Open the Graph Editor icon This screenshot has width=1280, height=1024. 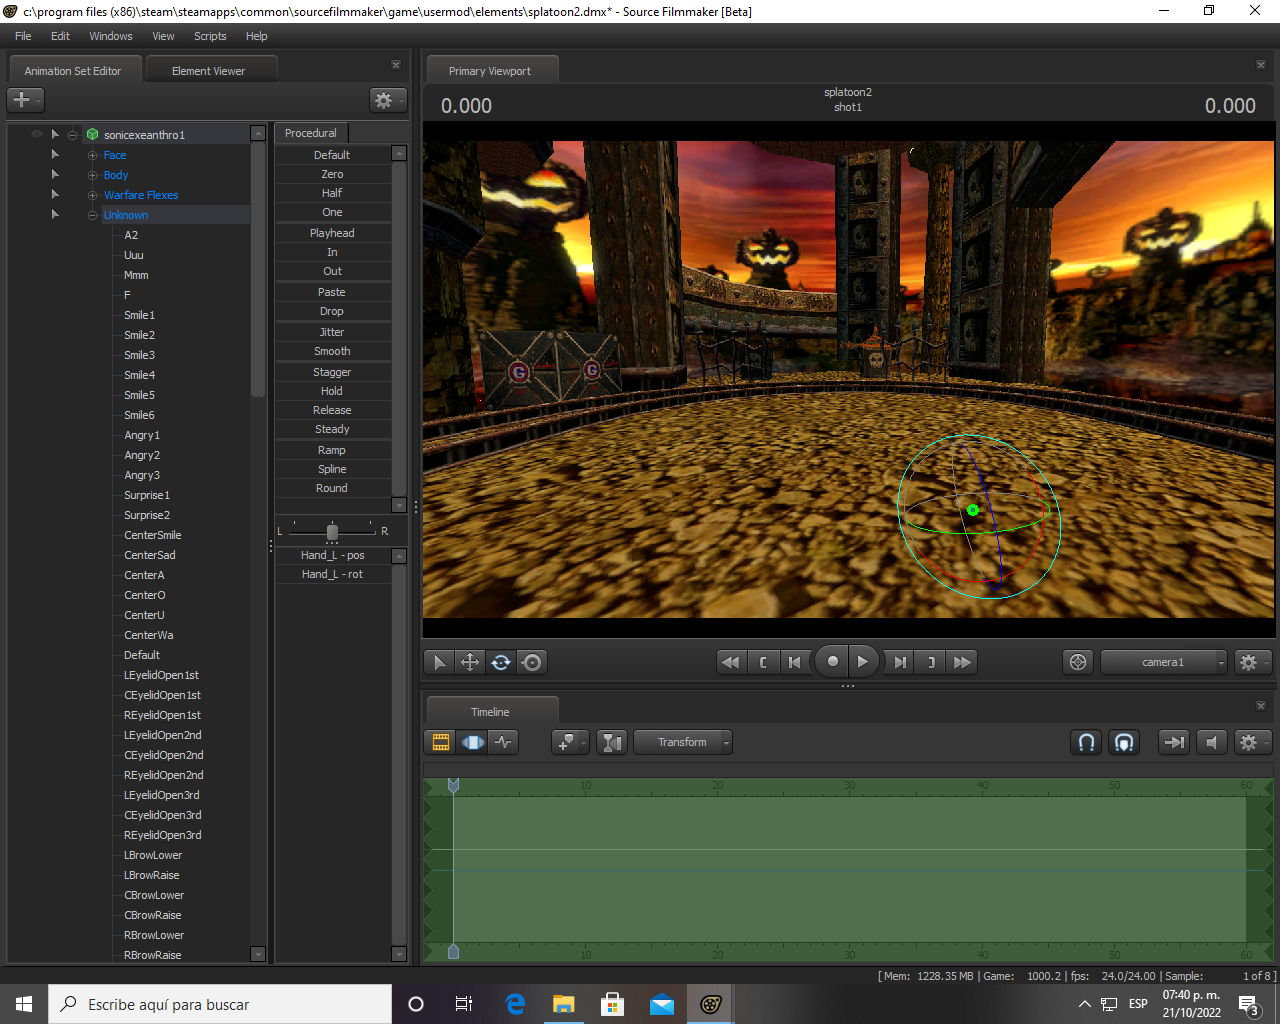point(504,742)
